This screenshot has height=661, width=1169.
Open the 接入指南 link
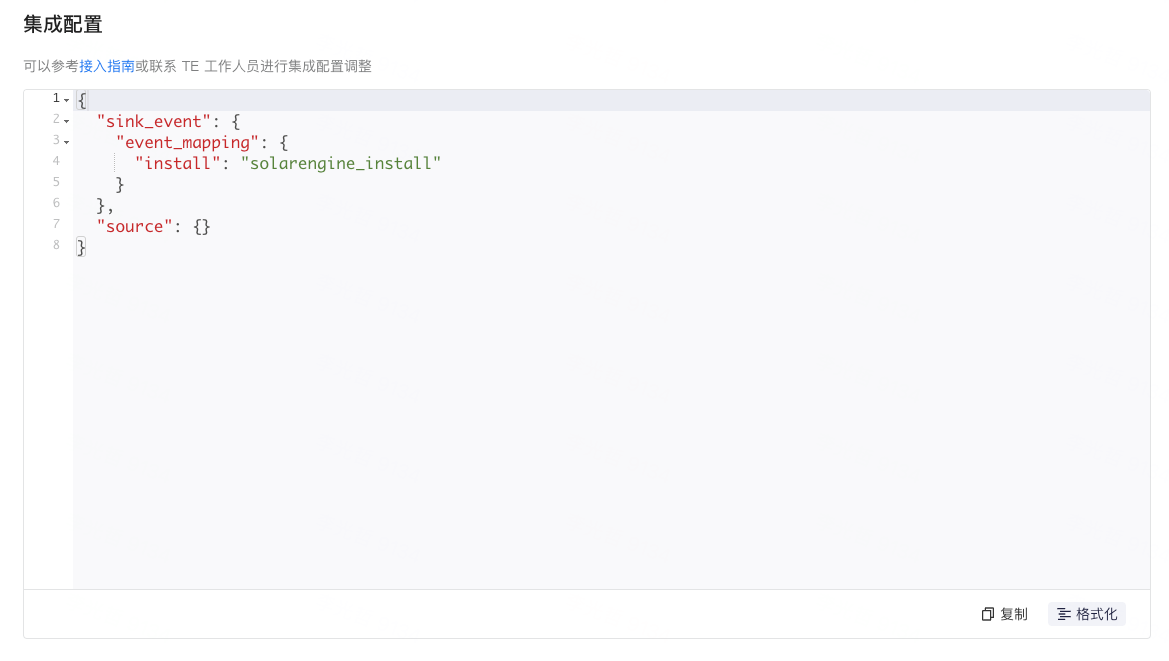click(107, 66)
